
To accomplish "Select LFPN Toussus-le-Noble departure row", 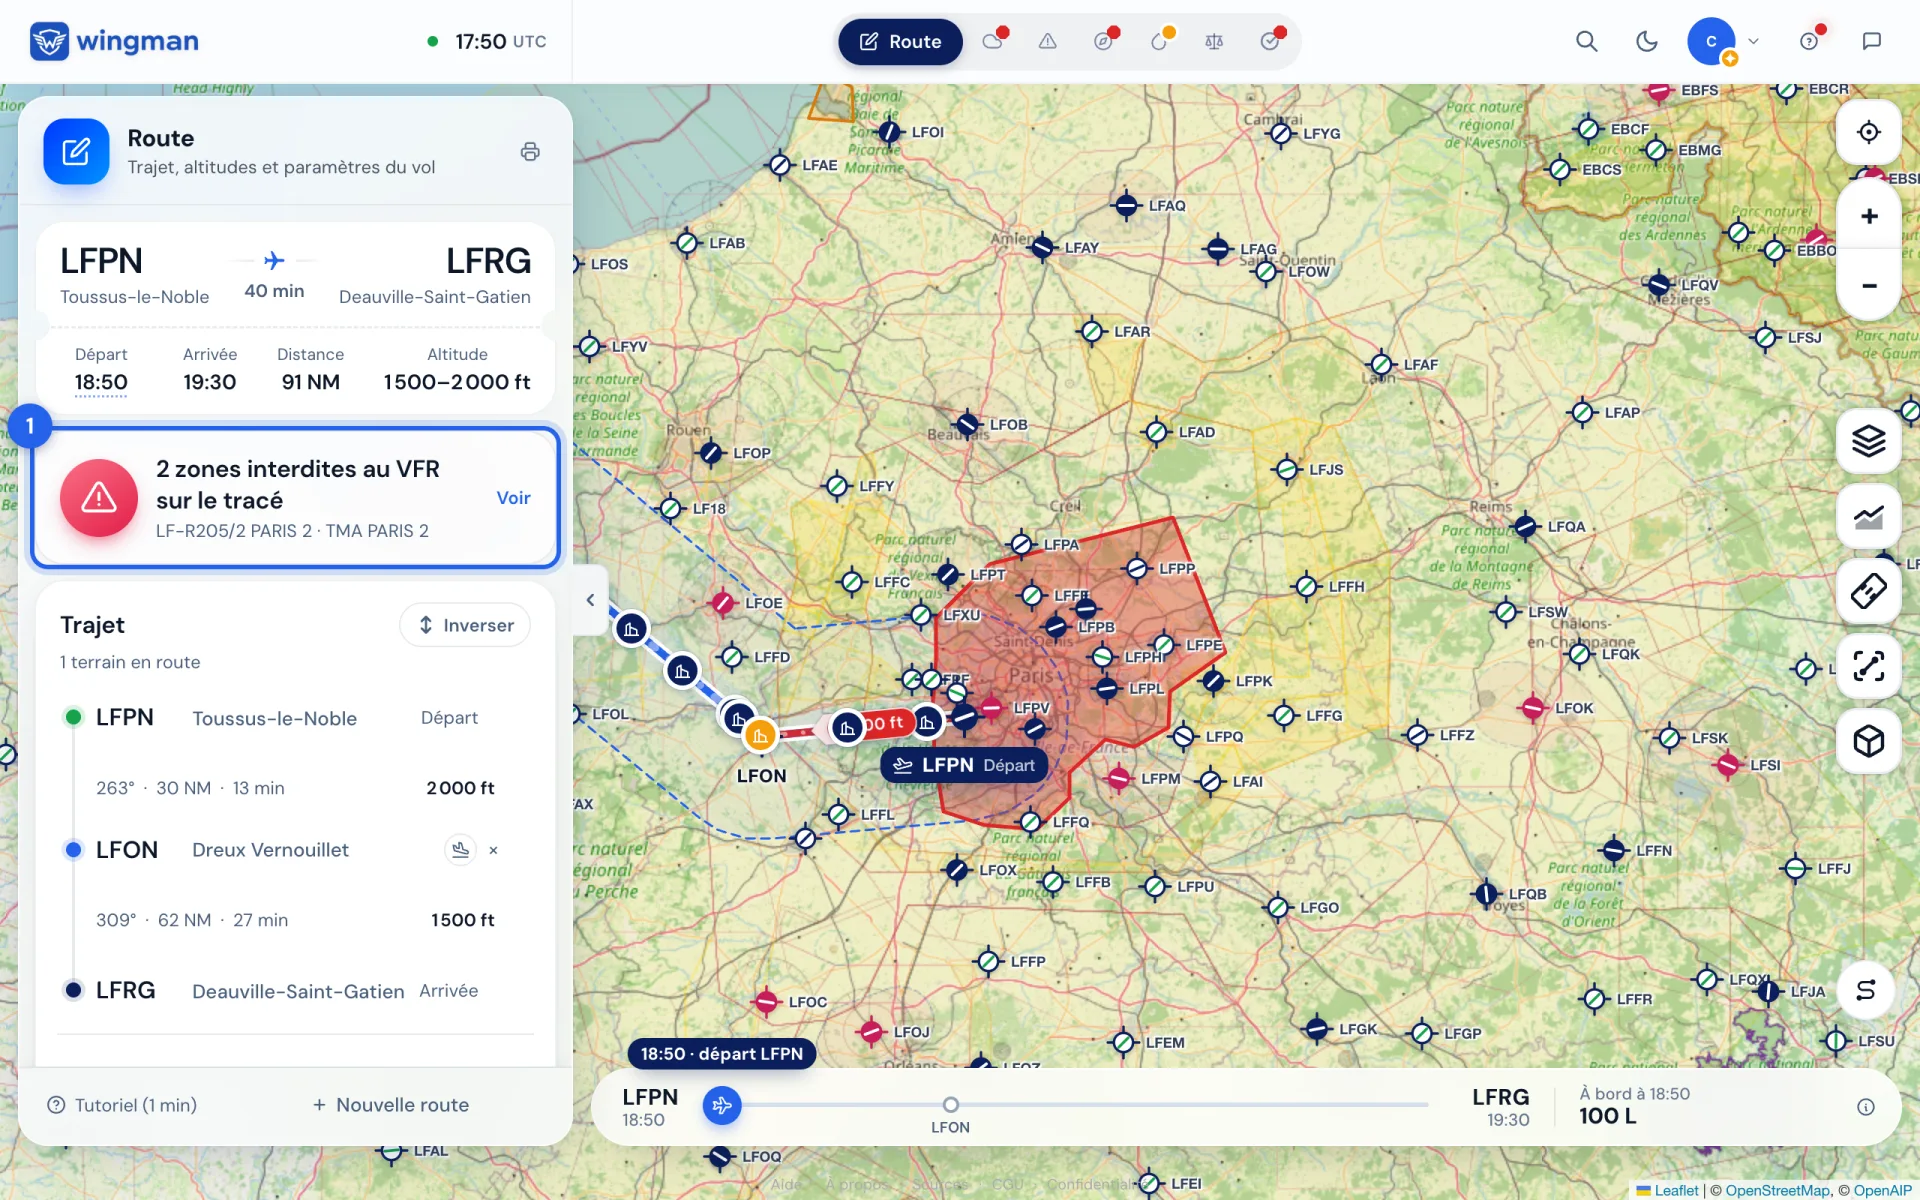I will click(296, 718).
